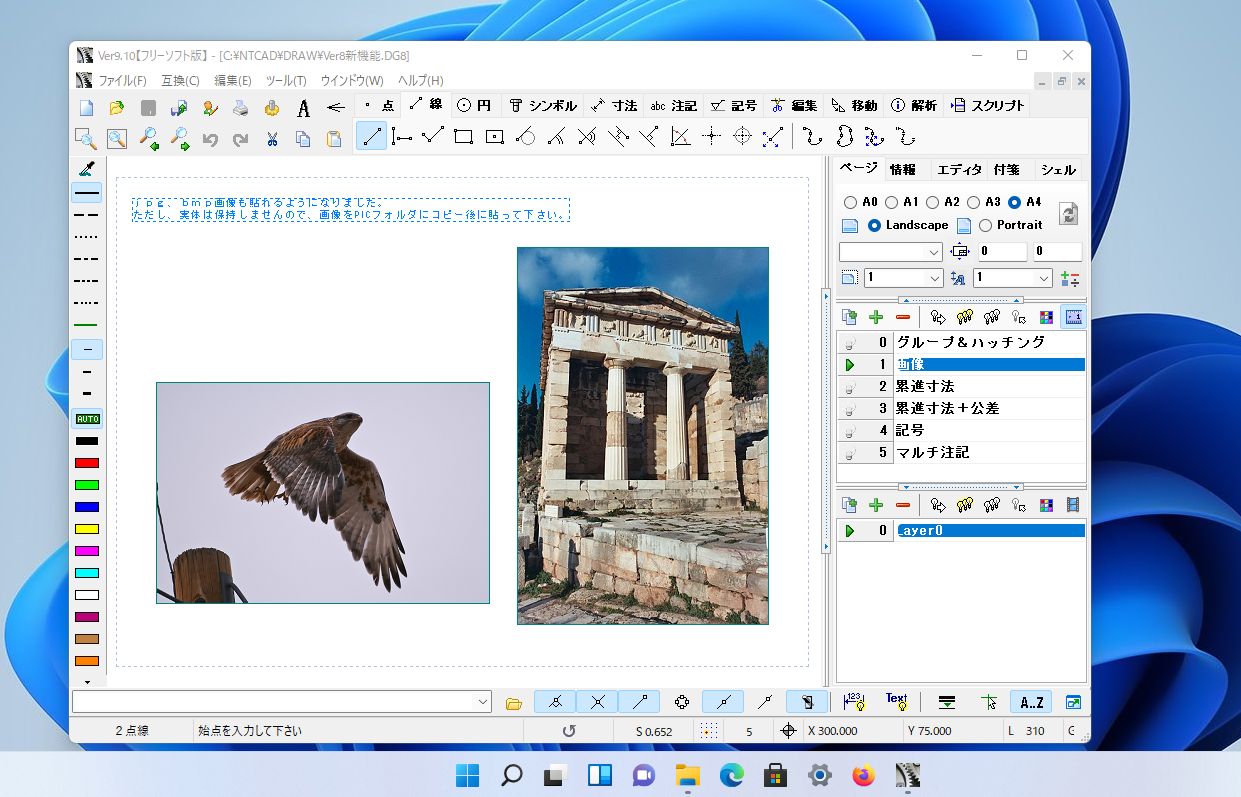Select the two-point line tool
This screenshot has height=797, width=1241.
coord(372,137)
